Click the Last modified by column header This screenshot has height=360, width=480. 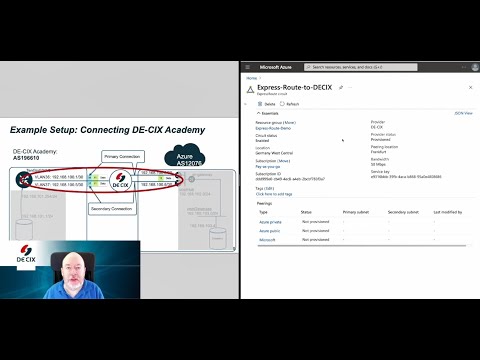(x=447, y=212)
